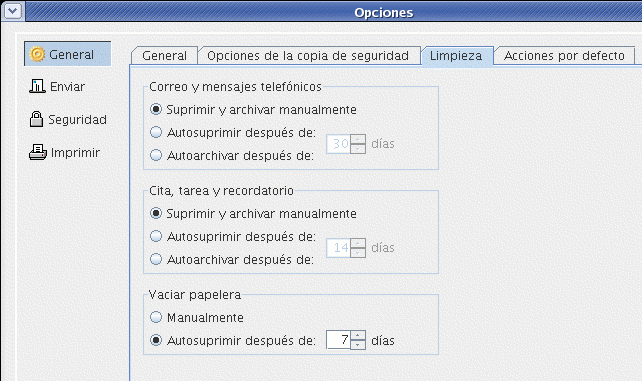642x381 pixels.
Task: Switch to the General tab
Action: coord(165,56)
